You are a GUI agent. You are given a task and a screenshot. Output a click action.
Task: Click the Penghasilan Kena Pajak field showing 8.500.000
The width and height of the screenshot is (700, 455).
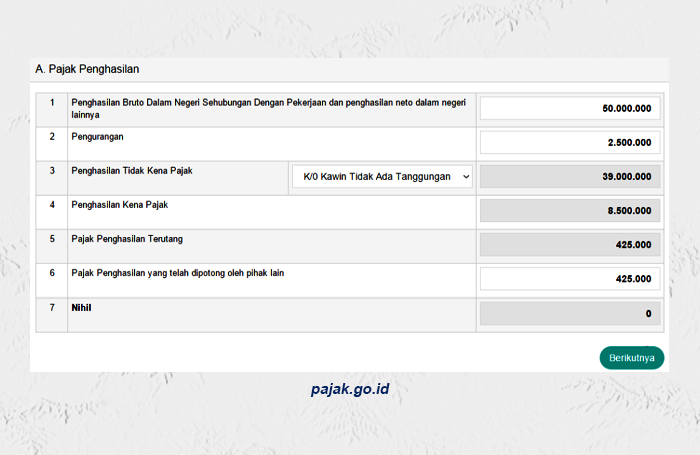(x=569, y=211)
